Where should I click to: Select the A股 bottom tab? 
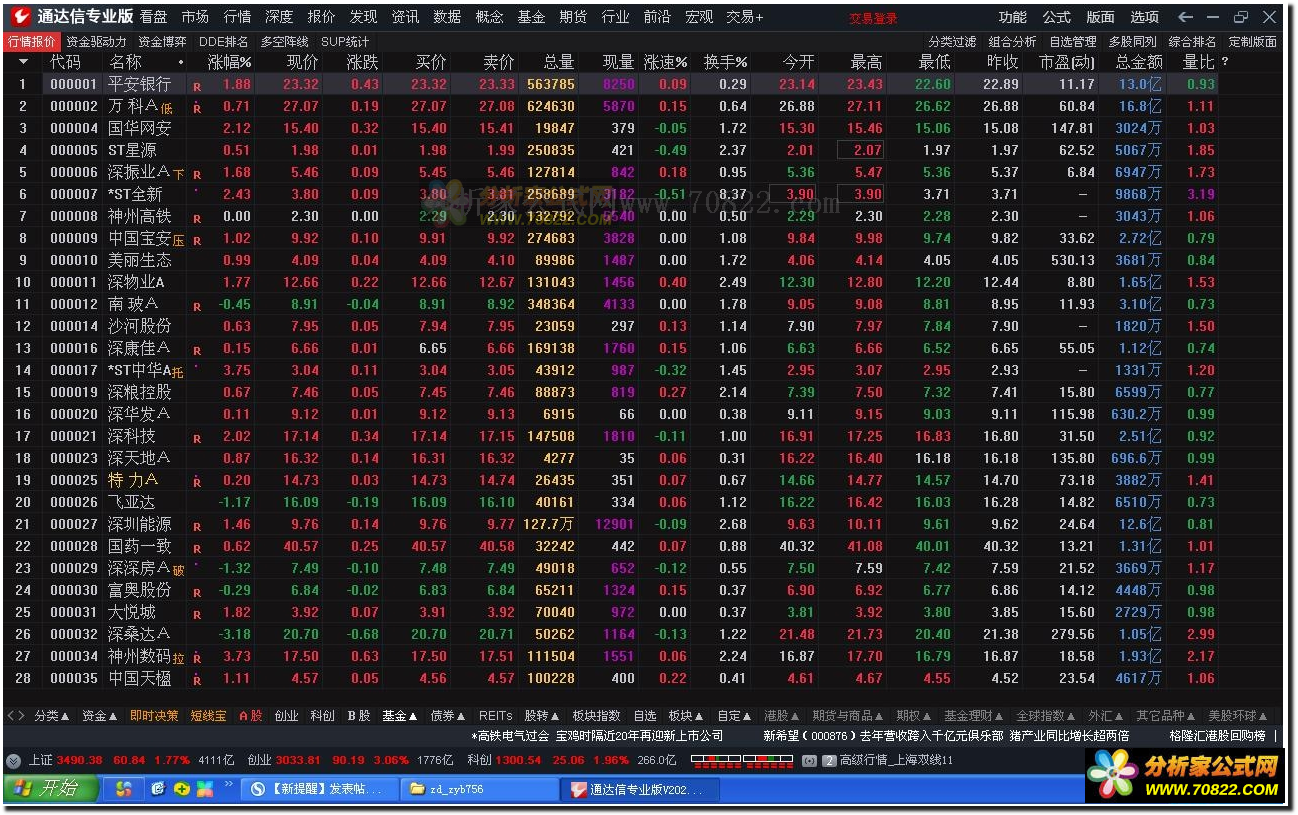tap(250, 716)
